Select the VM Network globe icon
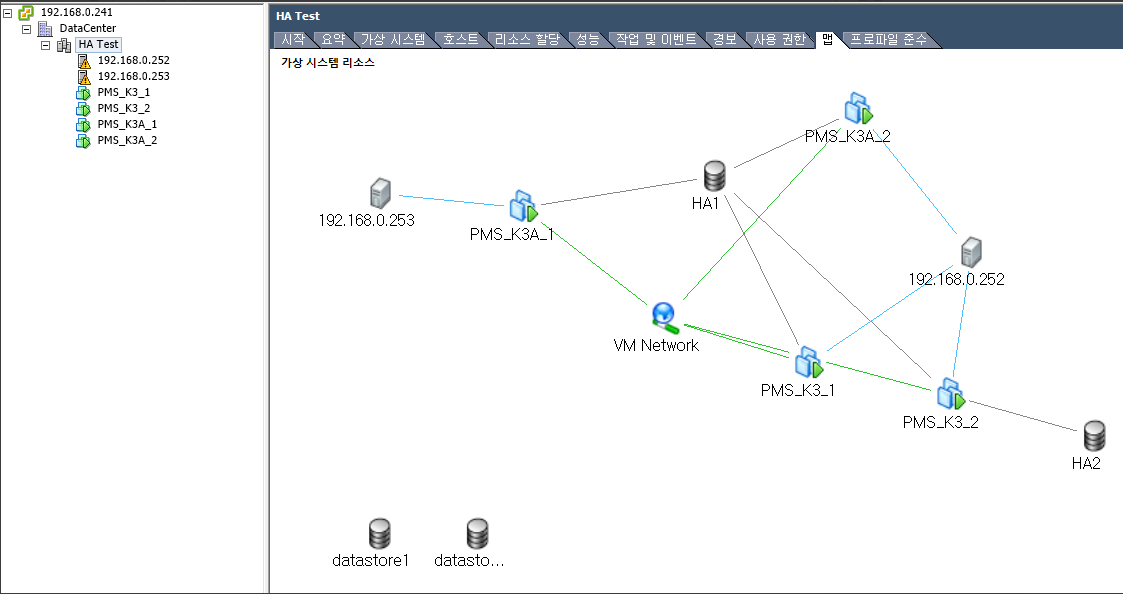1123x594 pixels. point(663,316)
